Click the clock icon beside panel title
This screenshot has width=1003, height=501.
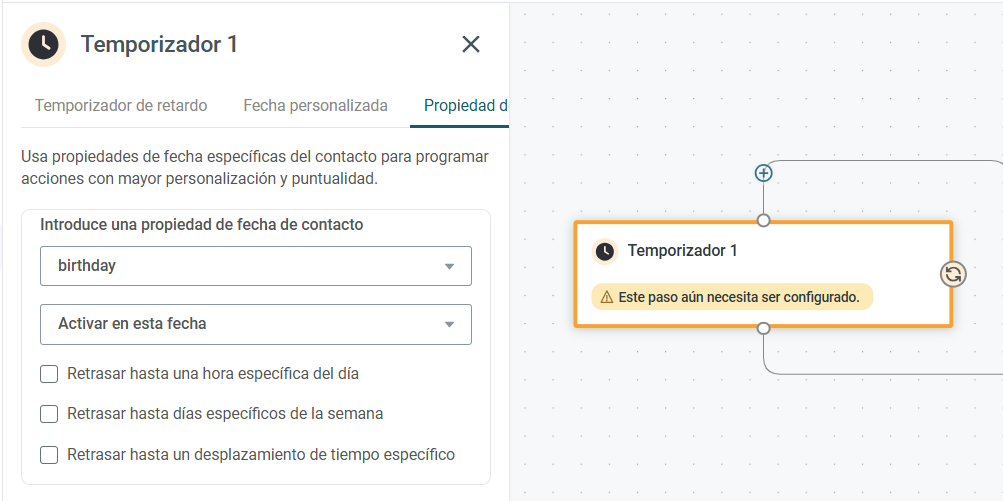(x=43, y=44)
